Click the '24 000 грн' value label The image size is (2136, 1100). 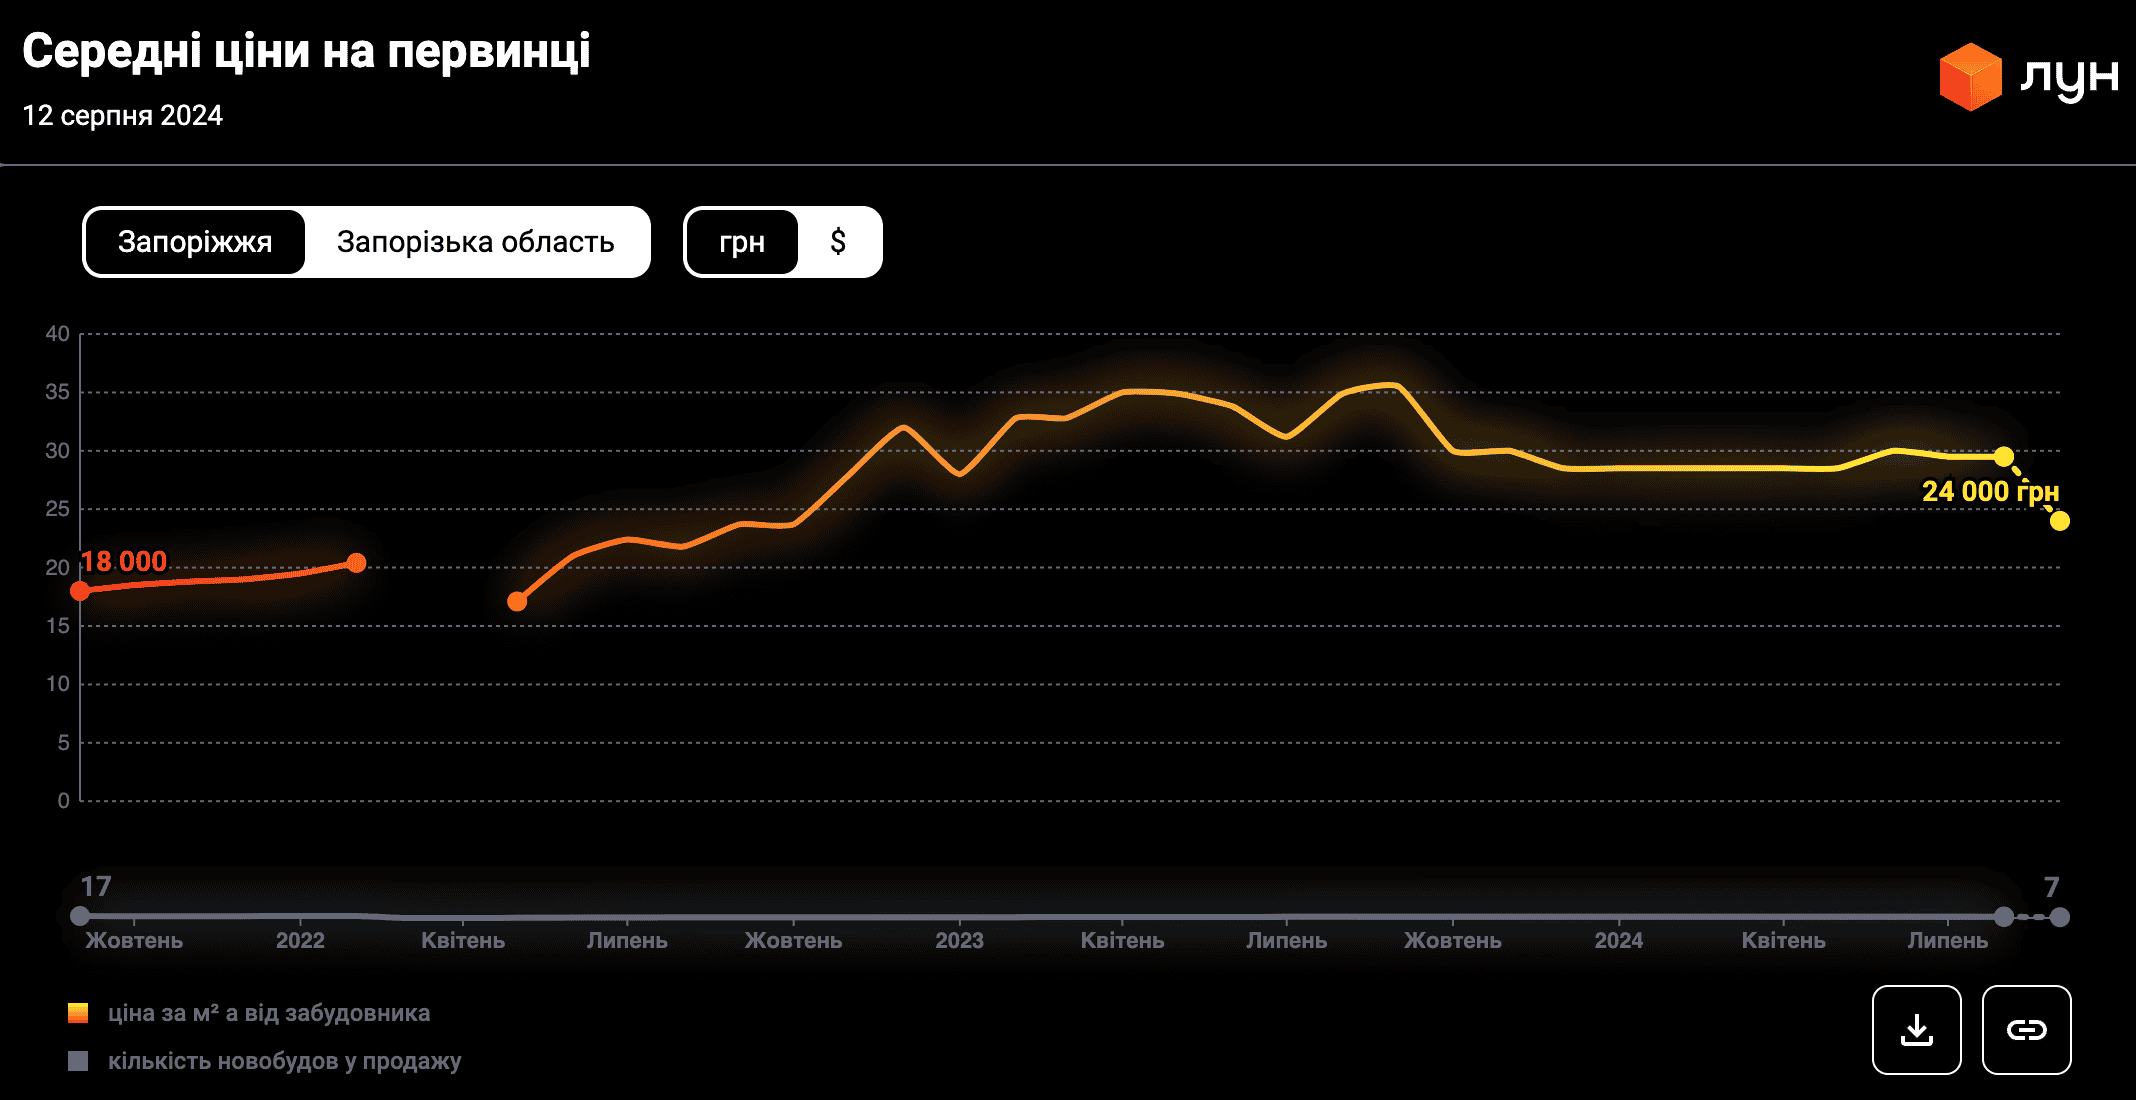coord(1990,491)
